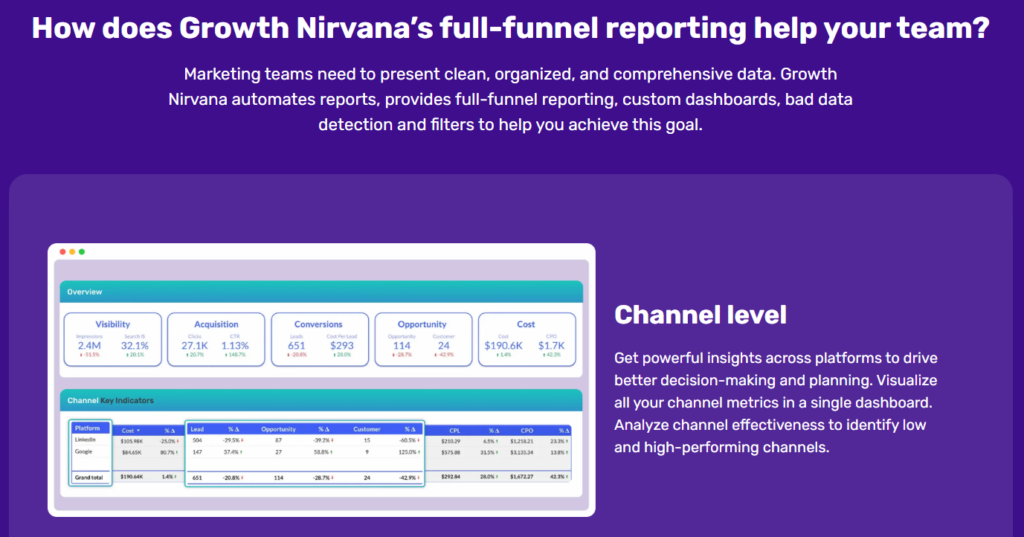Open the Visibility metric card
This screenshot has width=1024, height=537.
point(112,339)
